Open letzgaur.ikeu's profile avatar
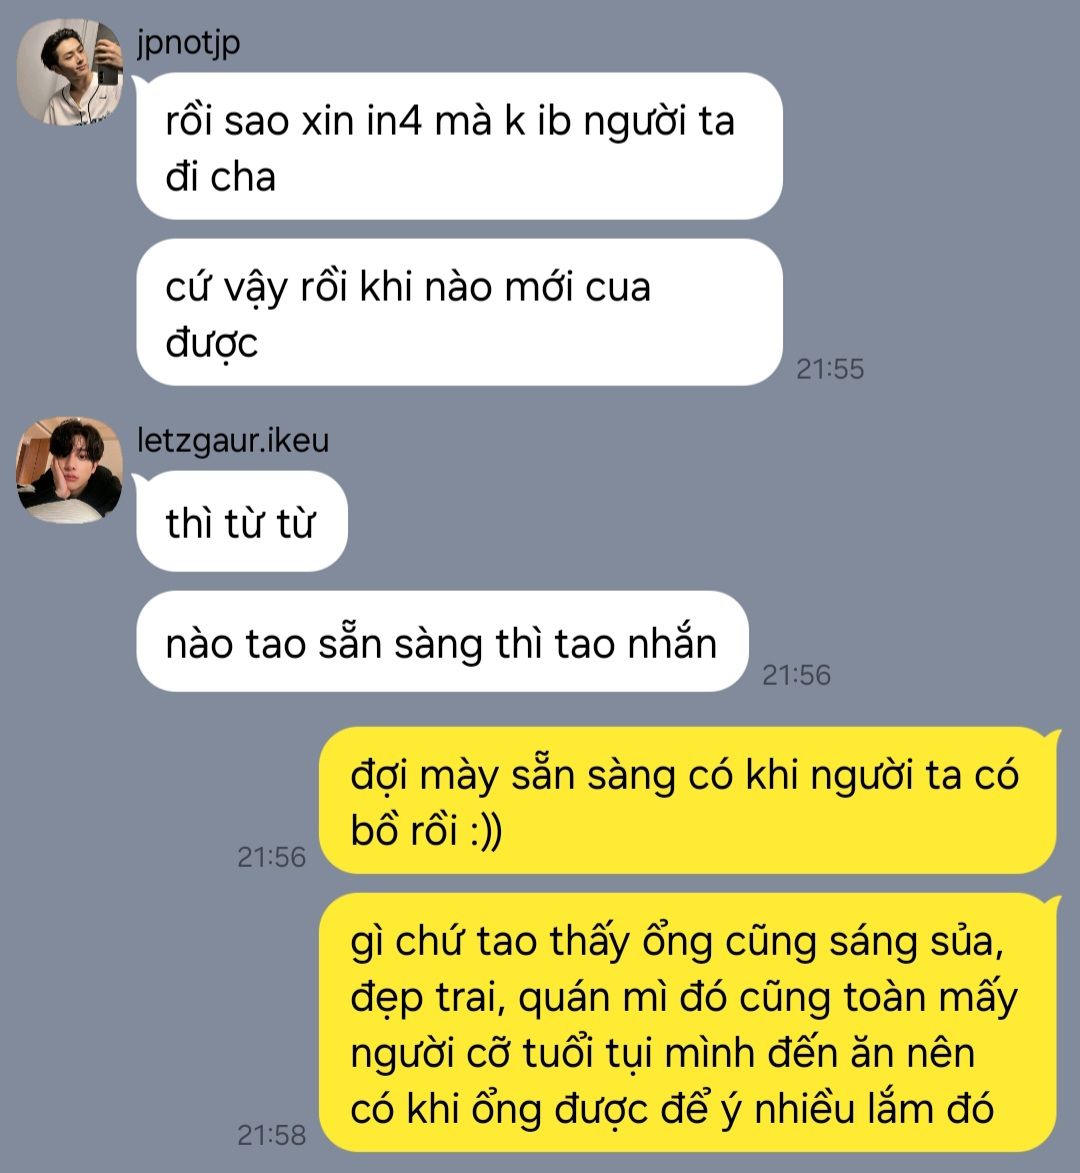This screenshot has height=1173, width=1080. tap(70, 470)
